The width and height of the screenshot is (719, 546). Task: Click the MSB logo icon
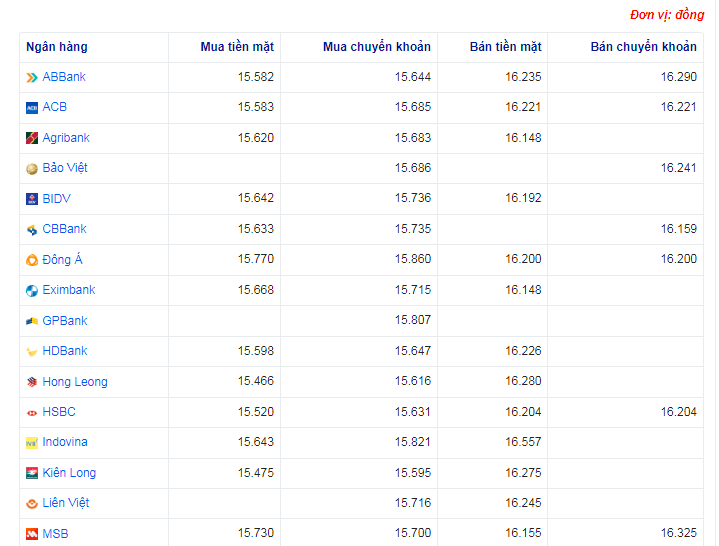click(x=32, y=534)
